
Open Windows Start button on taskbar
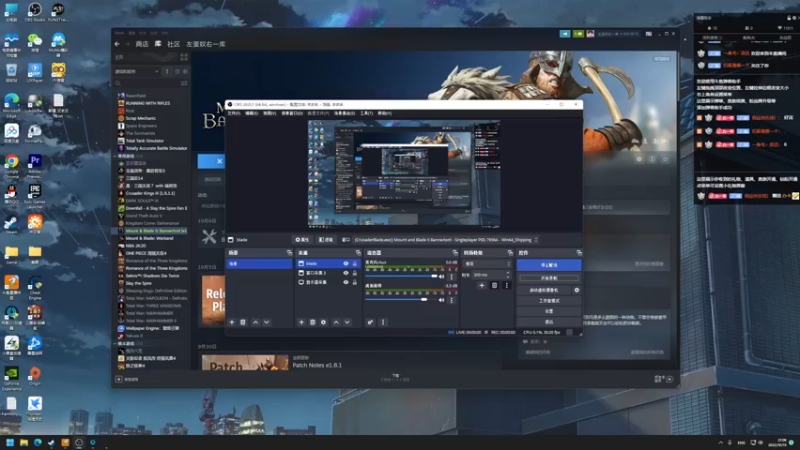(10, 442)
